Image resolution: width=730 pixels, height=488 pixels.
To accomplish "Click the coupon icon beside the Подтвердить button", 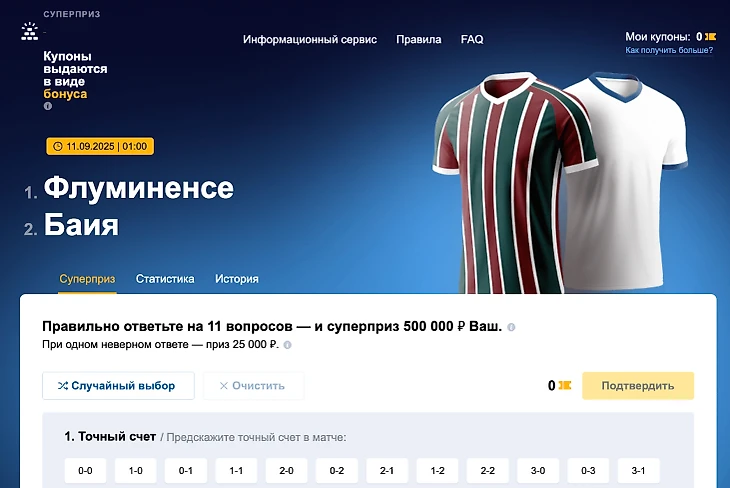I will coord(565,385).
